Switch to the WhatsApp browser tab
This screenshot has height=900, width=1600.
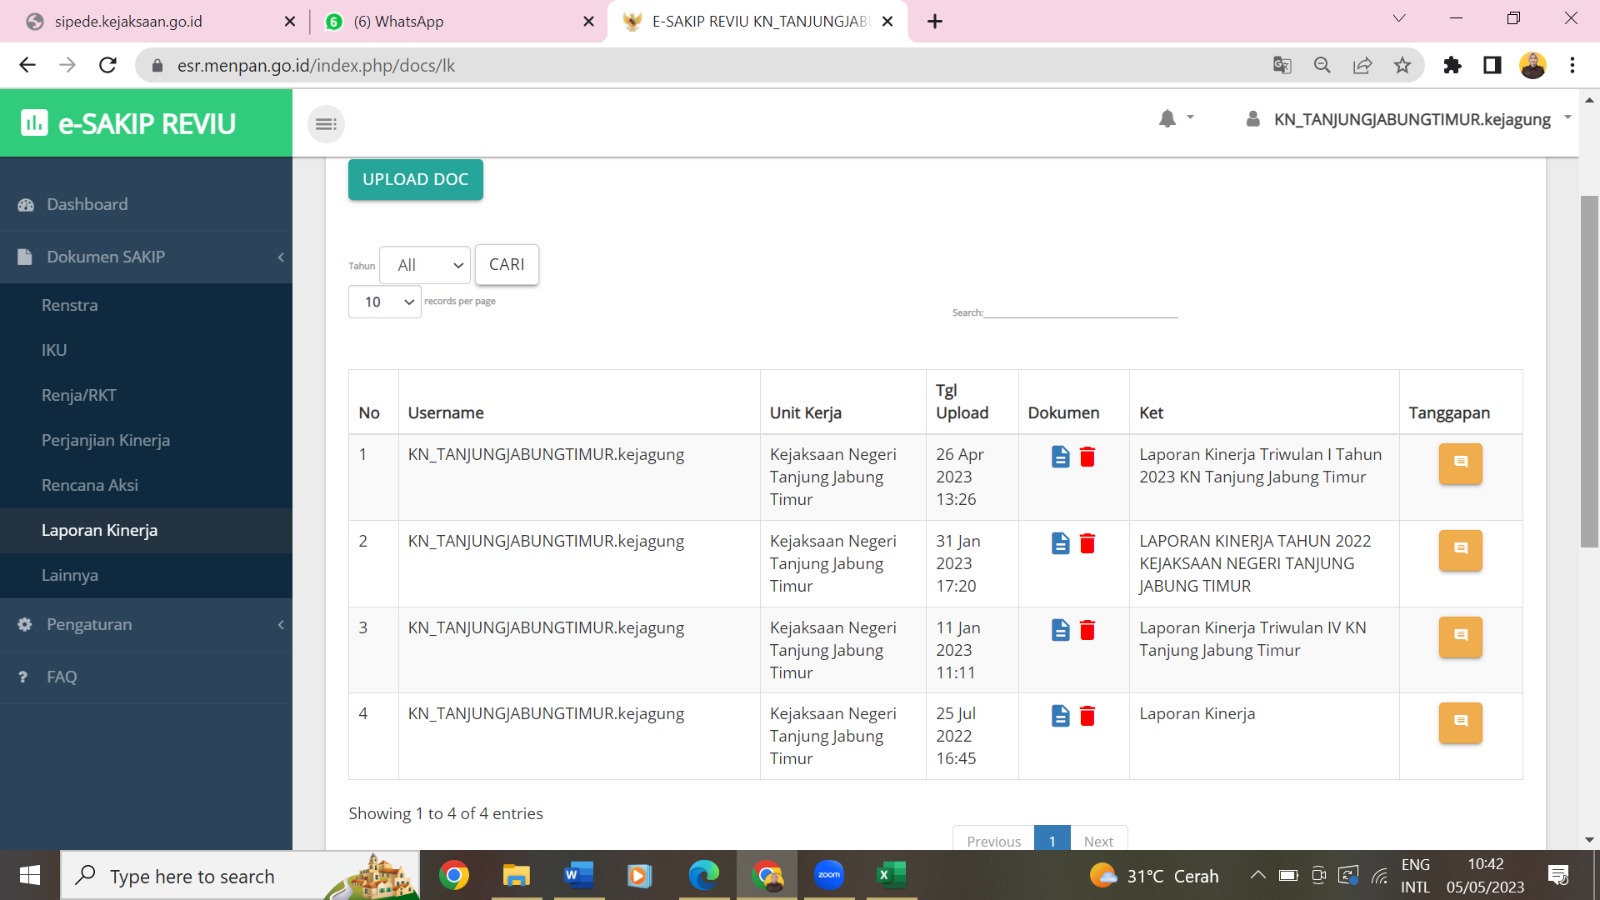460,21
